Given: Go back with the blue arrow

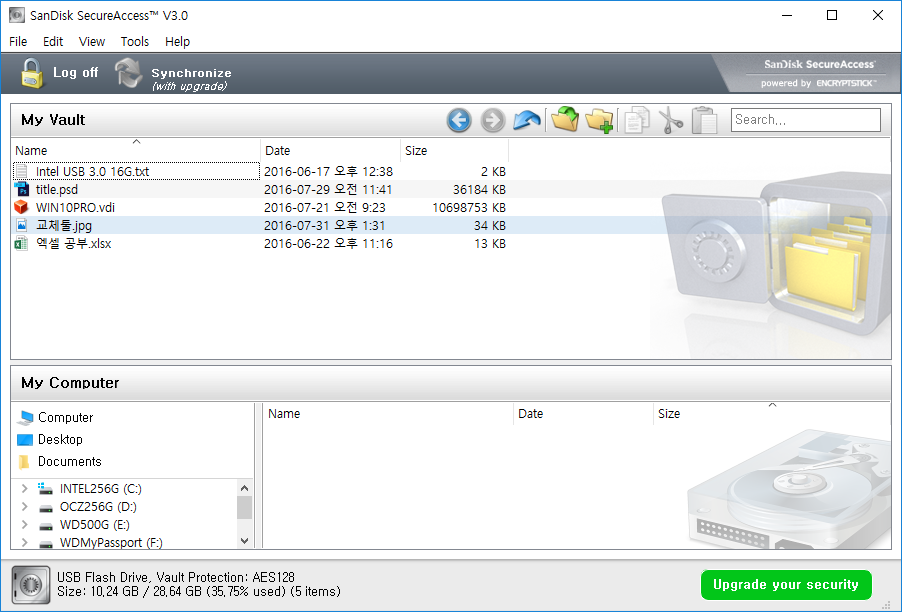Looking at the screenshot, I should tap(459, 120).
